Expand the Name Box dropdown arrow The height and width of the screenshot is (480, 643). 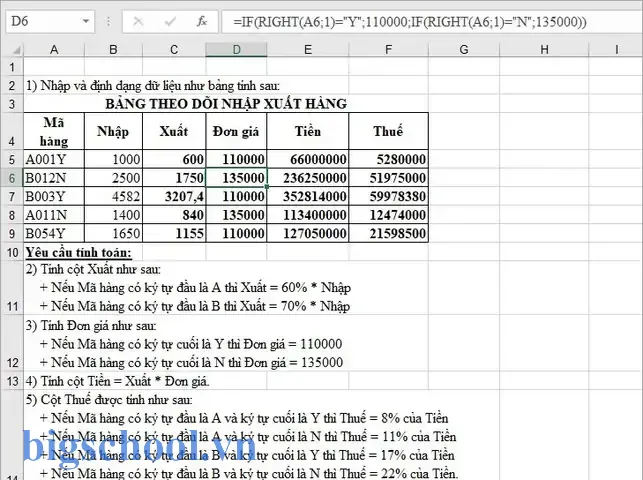(86, 21)
